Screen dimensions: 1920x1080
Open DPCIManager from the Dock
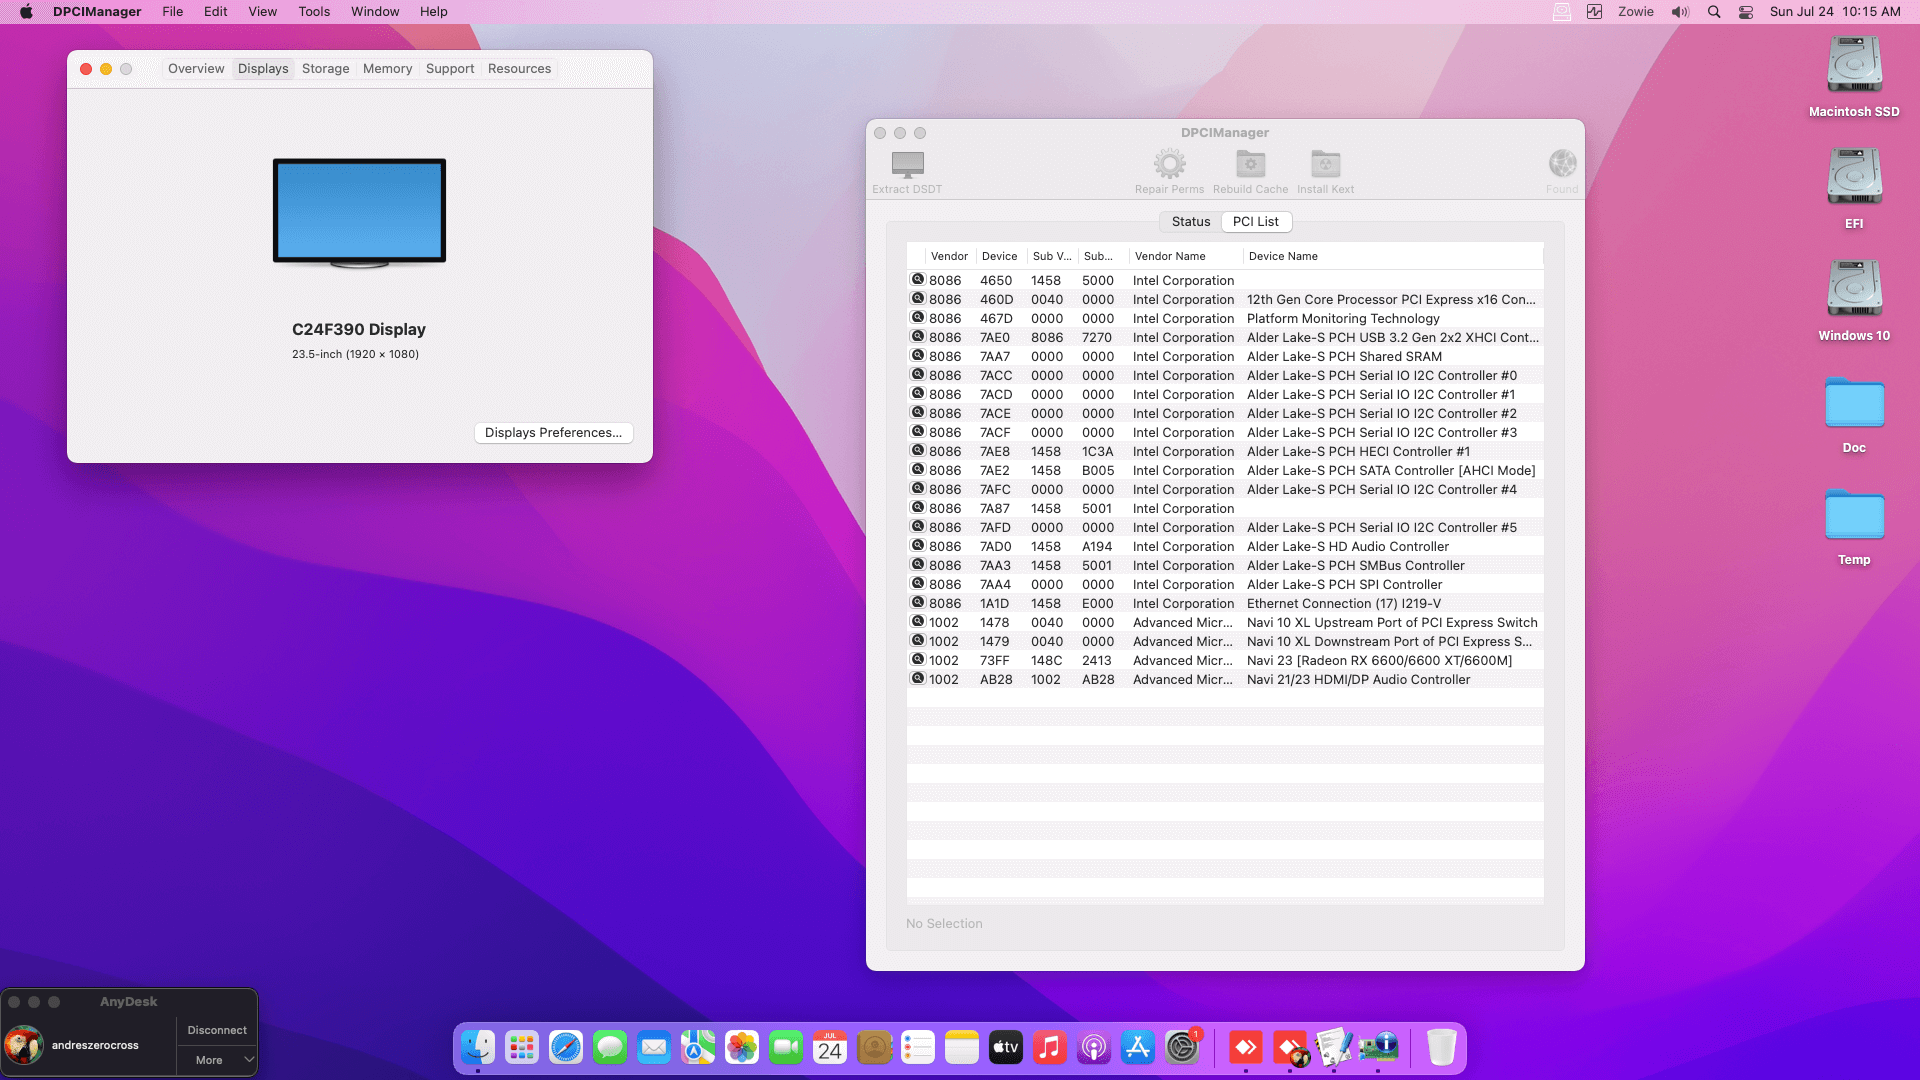tap(1377, 1047)
